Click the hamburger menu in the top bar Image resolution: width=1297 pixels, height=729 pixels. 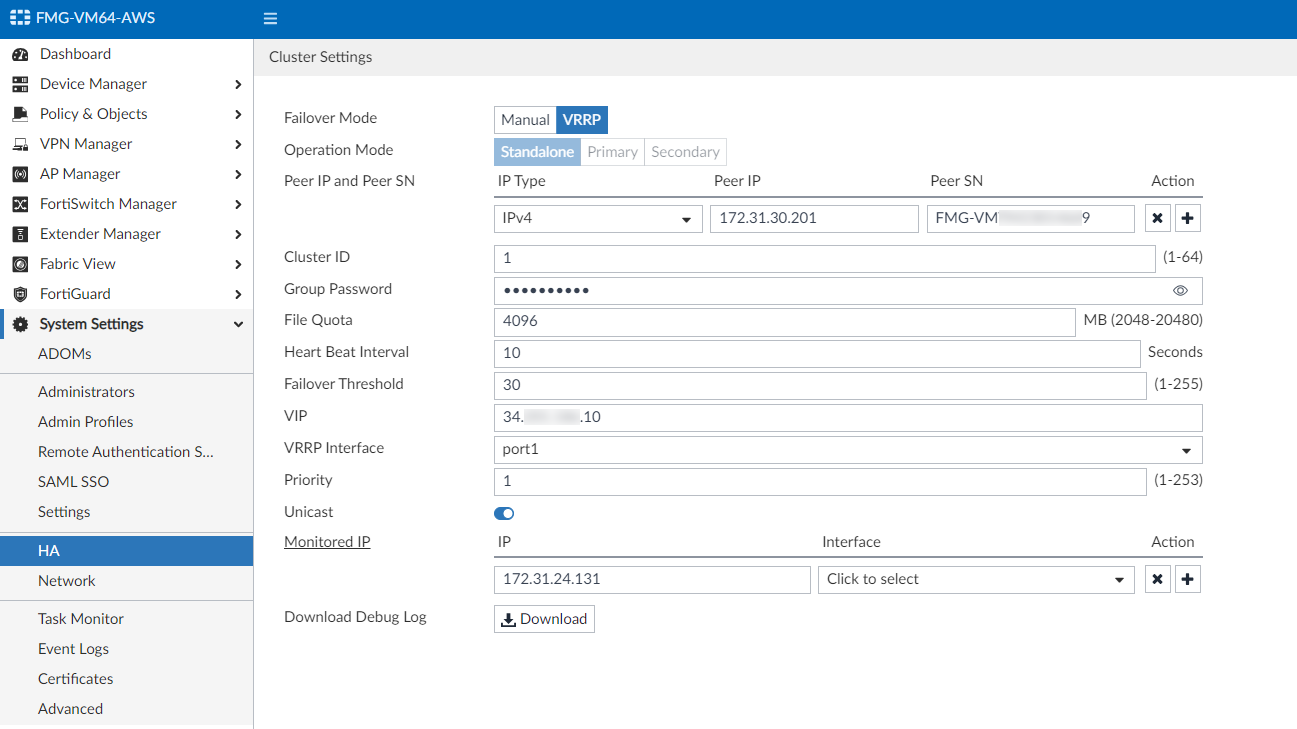click(x=269, y=17)
